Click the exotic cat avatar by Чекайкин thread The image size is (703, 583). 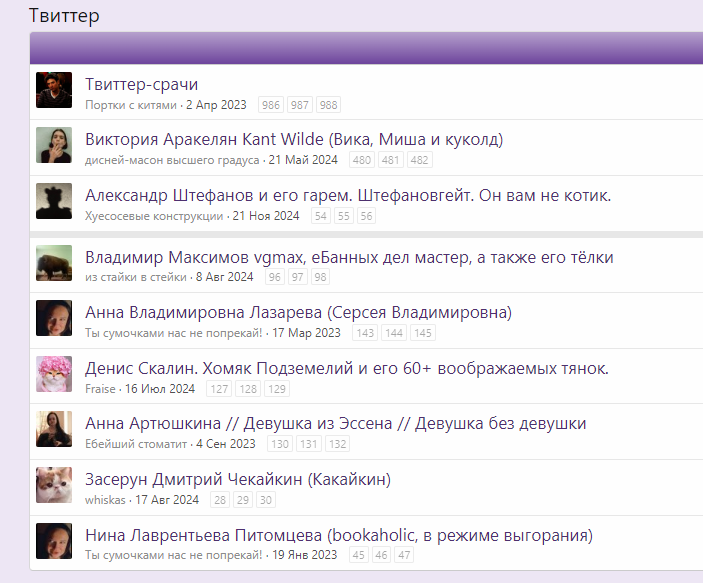tap(54, 485)
